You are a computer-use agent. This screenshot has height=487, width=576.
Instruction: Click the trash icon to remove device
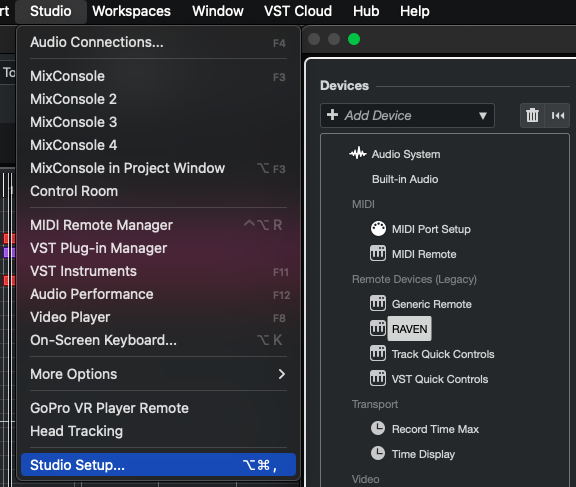click(x=532, y=116)
